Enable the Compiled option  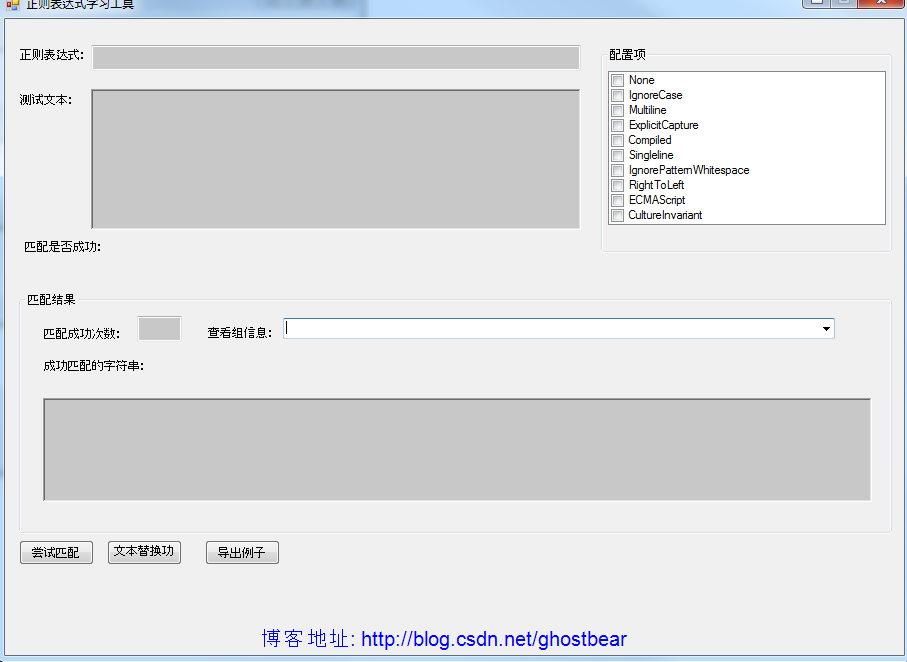point(617,141)
